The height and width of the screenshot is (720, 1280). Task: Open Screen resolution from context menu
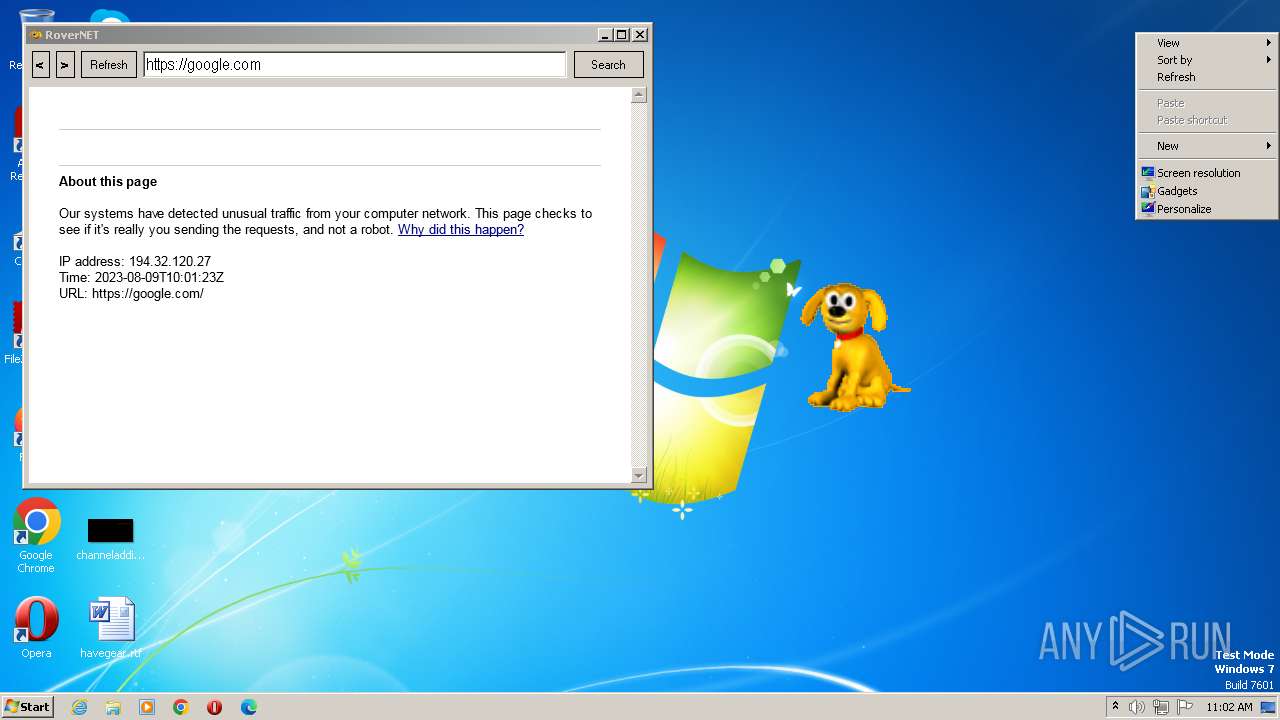point(1207,173)
